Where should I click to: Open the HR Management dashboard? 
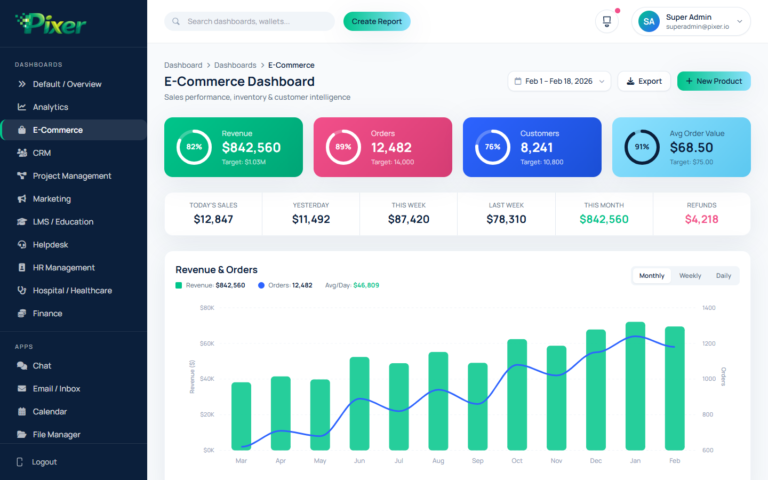coord(73,267)
